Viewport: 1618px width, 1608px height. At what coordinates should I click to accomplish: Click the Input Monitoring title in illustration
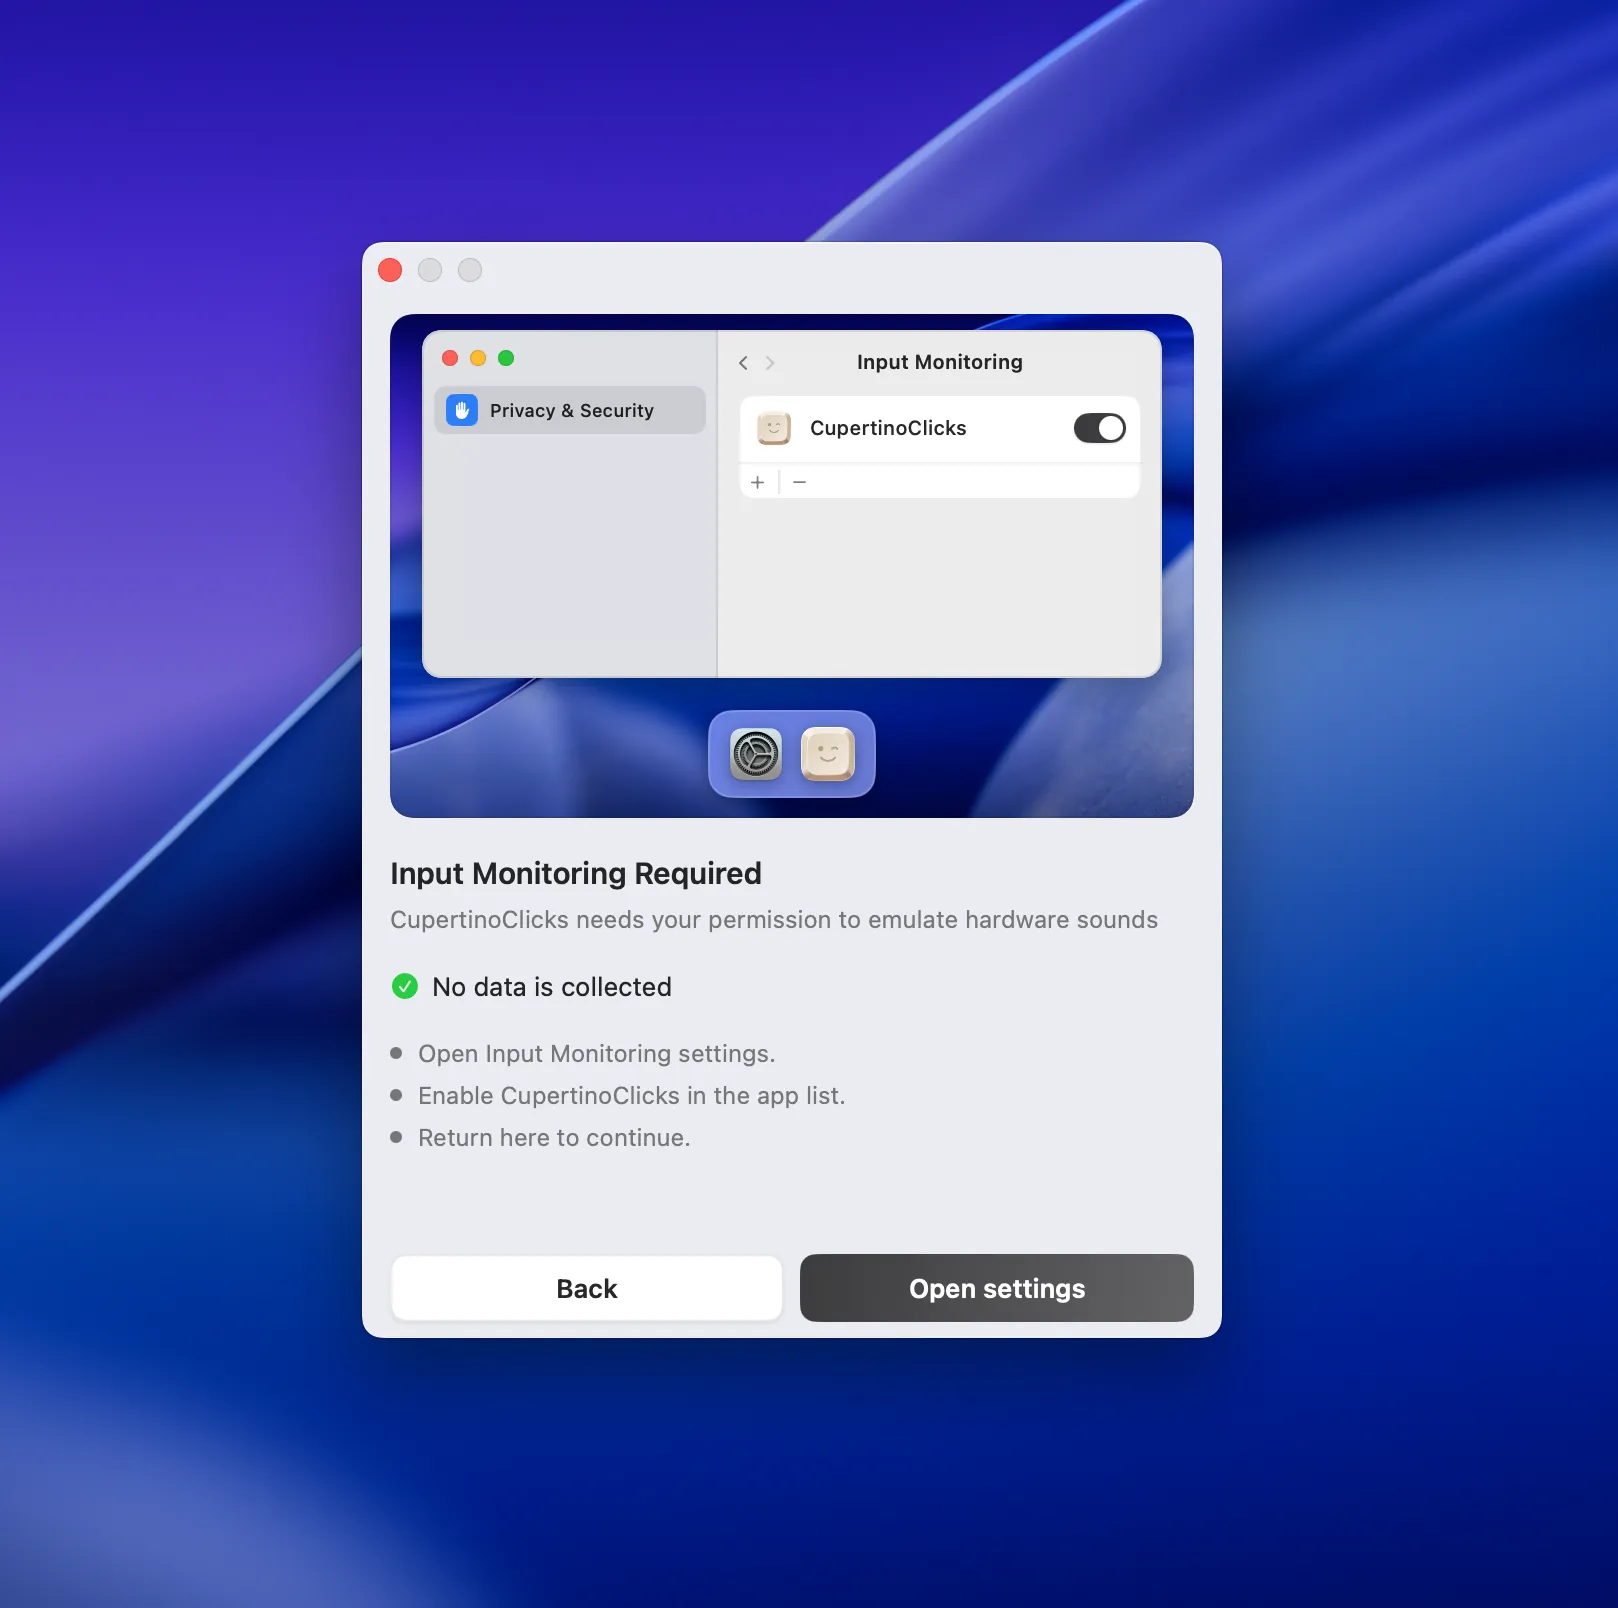(x=939, y=362)
